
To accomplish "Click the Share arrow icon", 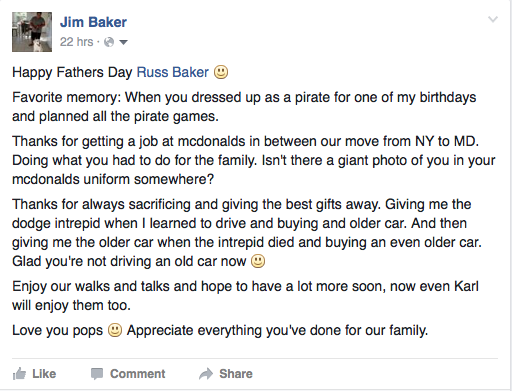I will [206, 374].
